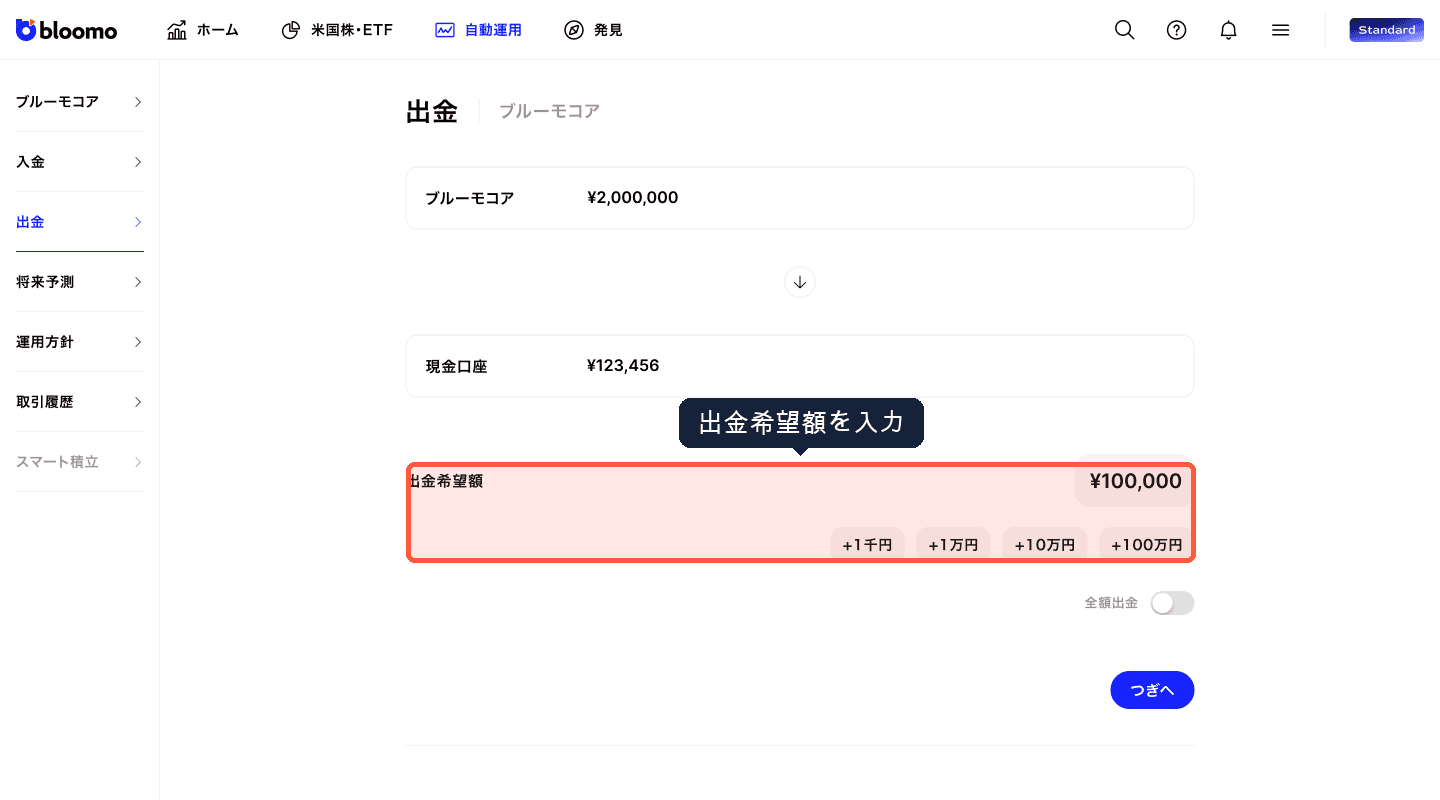1440x800 pixels.
Task: Click the chevron next to スマート積立
Action: click(138, 462)
